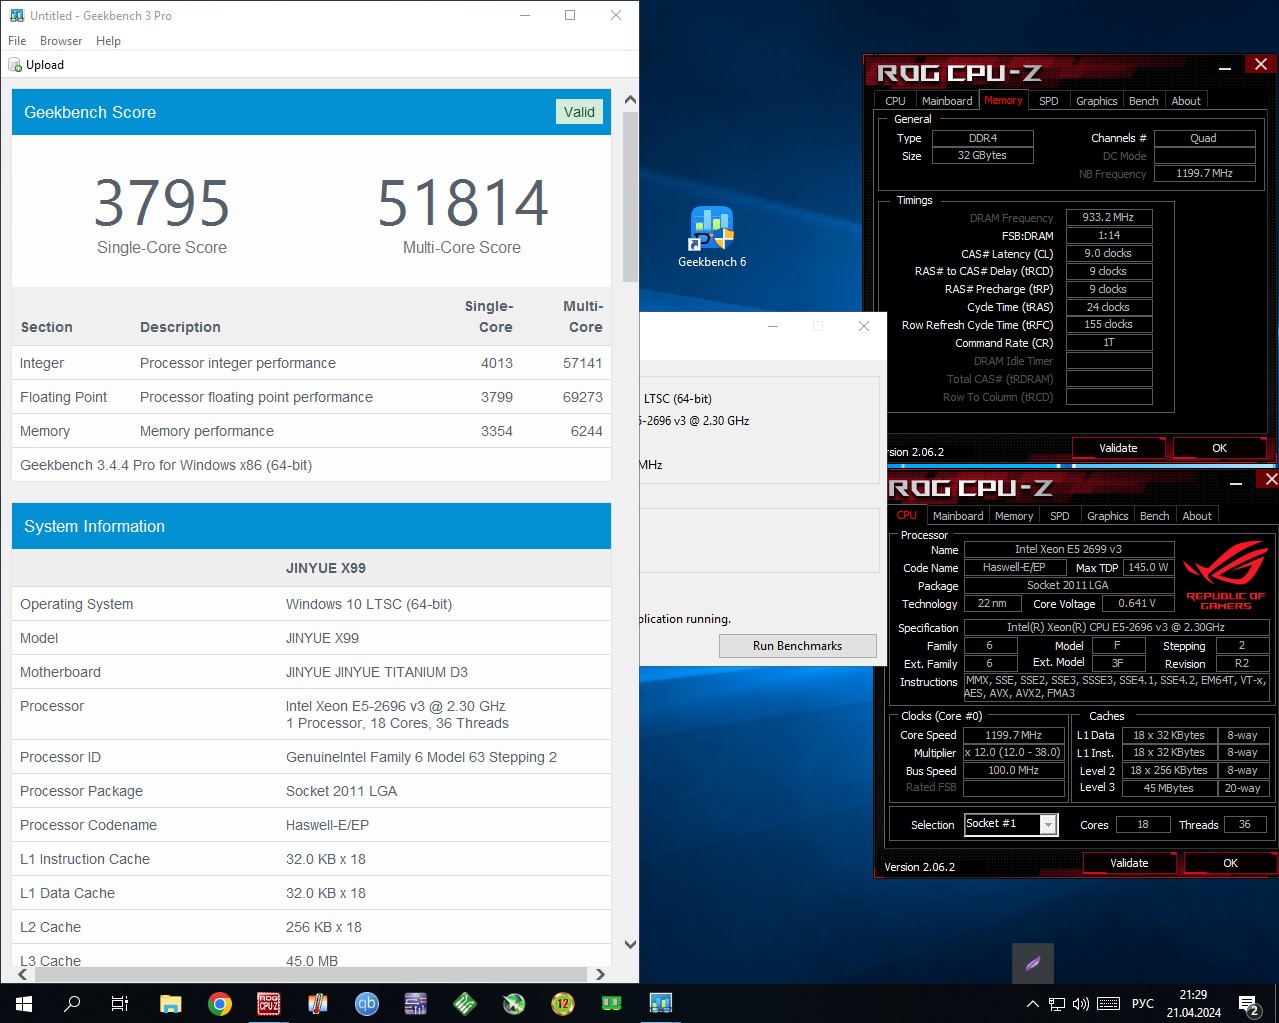The height and width of the screenshot is (1023, 1279).
Task: Click OK in lower CPU-Z CPU window
Action: [1231, 863]
